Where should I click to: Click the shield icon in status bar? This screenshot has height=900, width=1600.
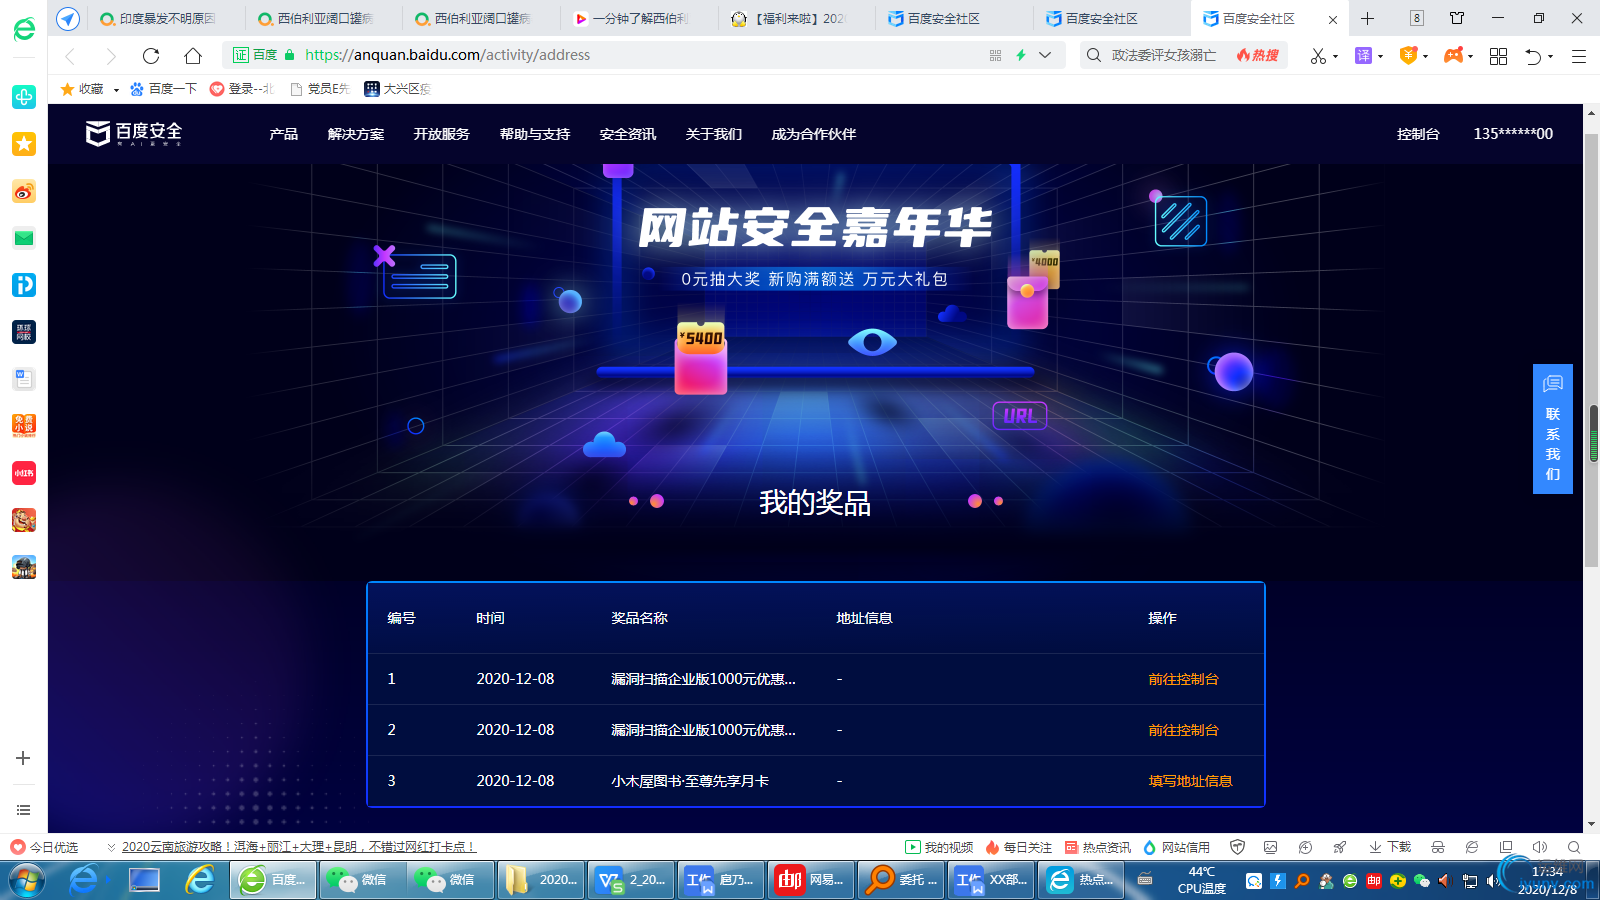click(1237, 847)
